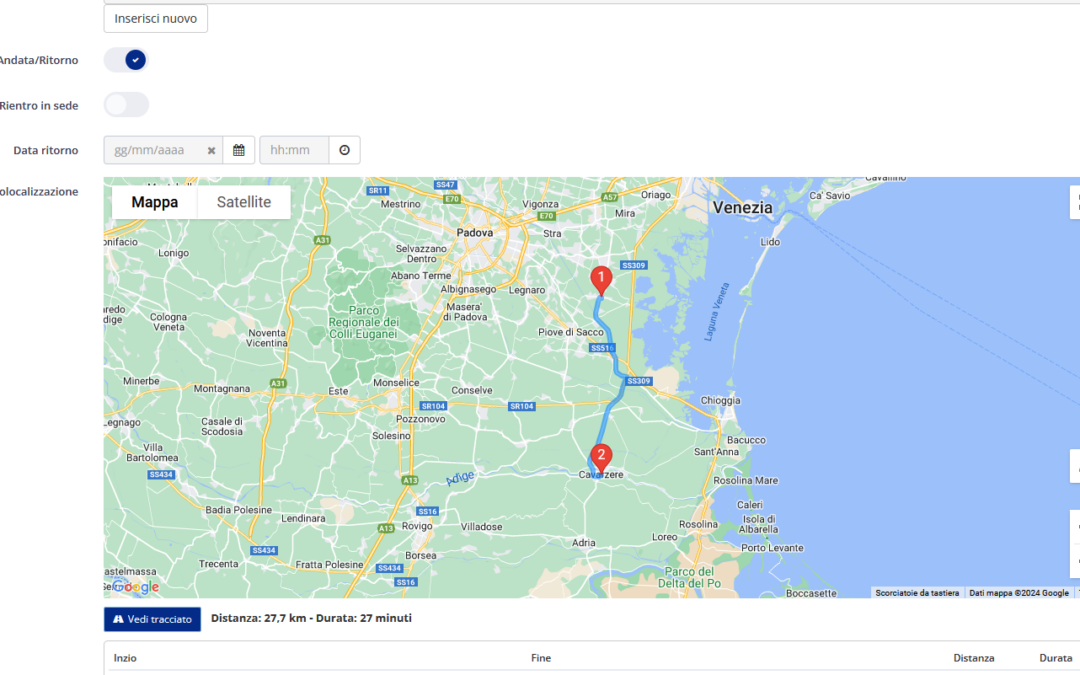Toggle off the Andata/Ritorno switch
The width and height of the screenshot is (1080, 675).
[x=126, y=60]
